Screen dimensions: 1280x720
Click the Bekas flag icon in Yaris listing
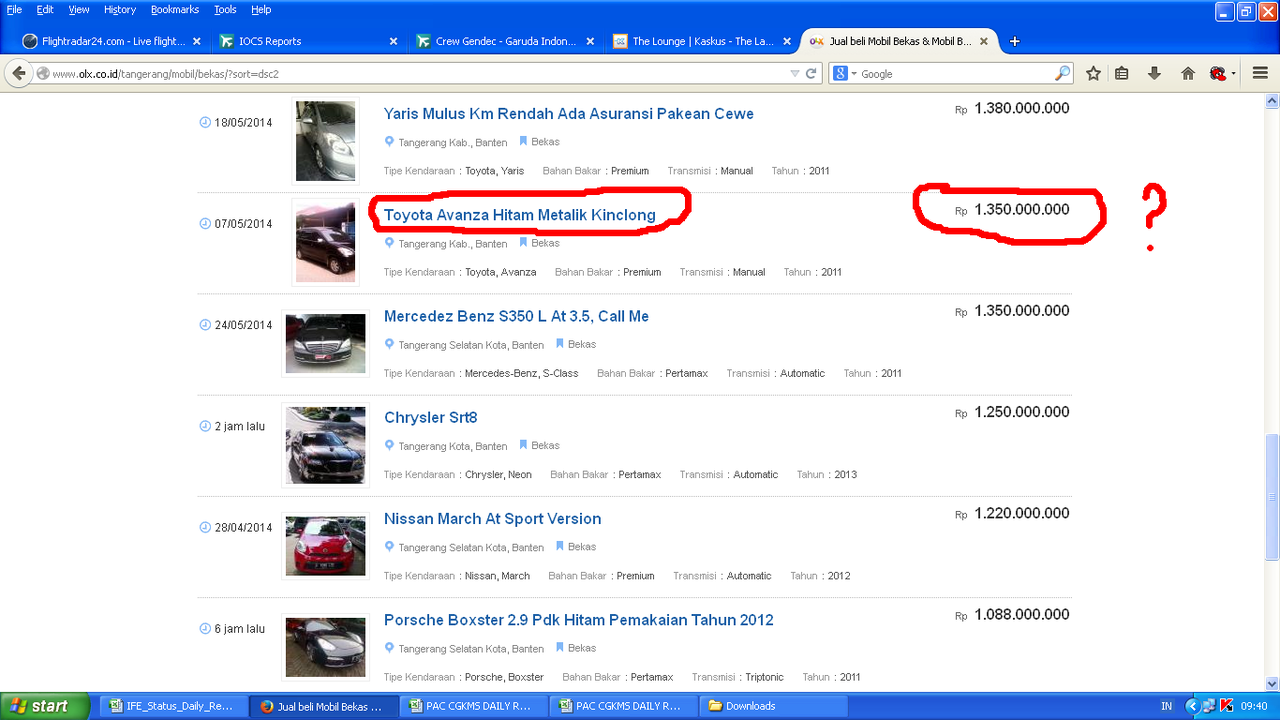523,141
